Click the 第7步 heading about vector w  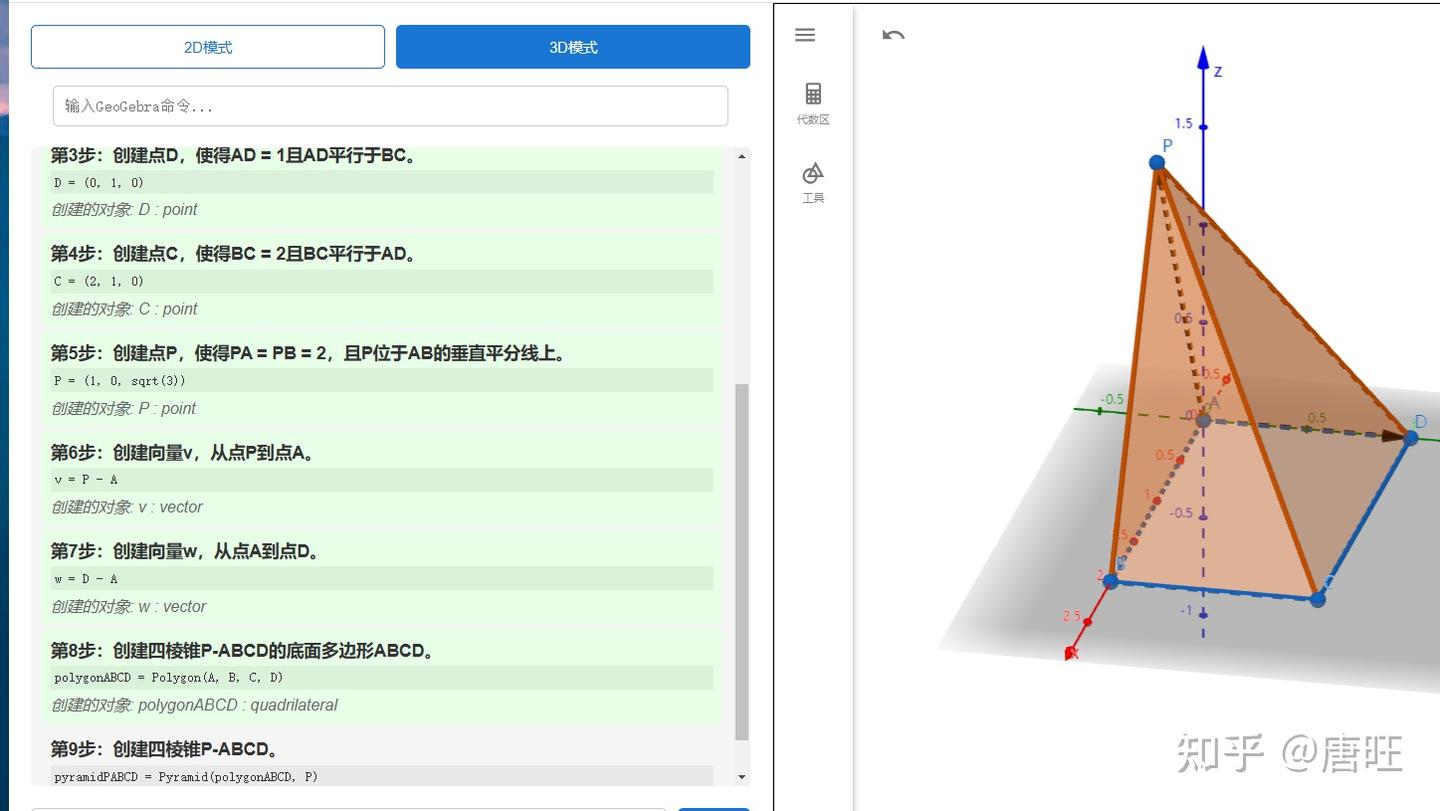pos(185,551)
